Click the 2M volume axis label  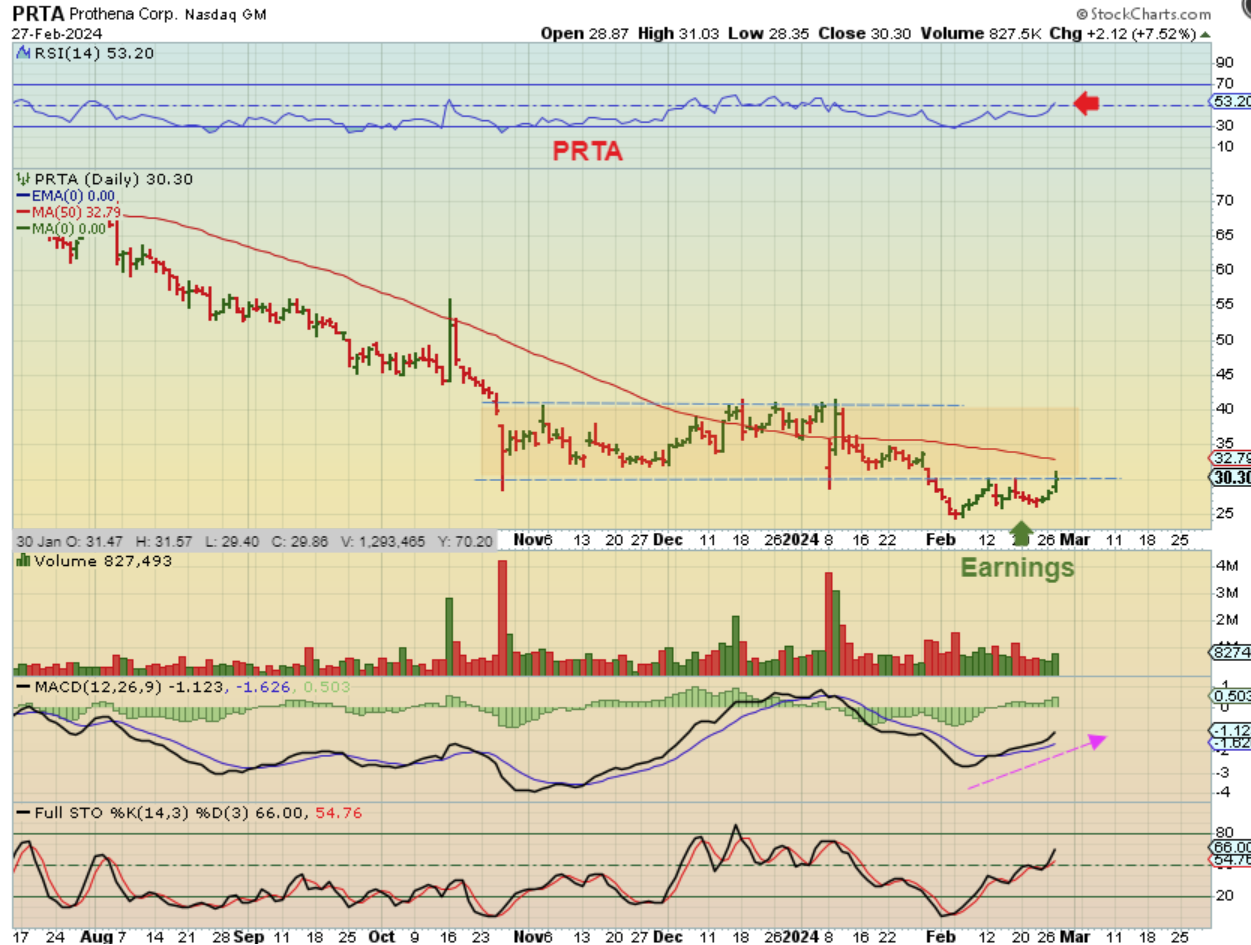[1226, 621]
